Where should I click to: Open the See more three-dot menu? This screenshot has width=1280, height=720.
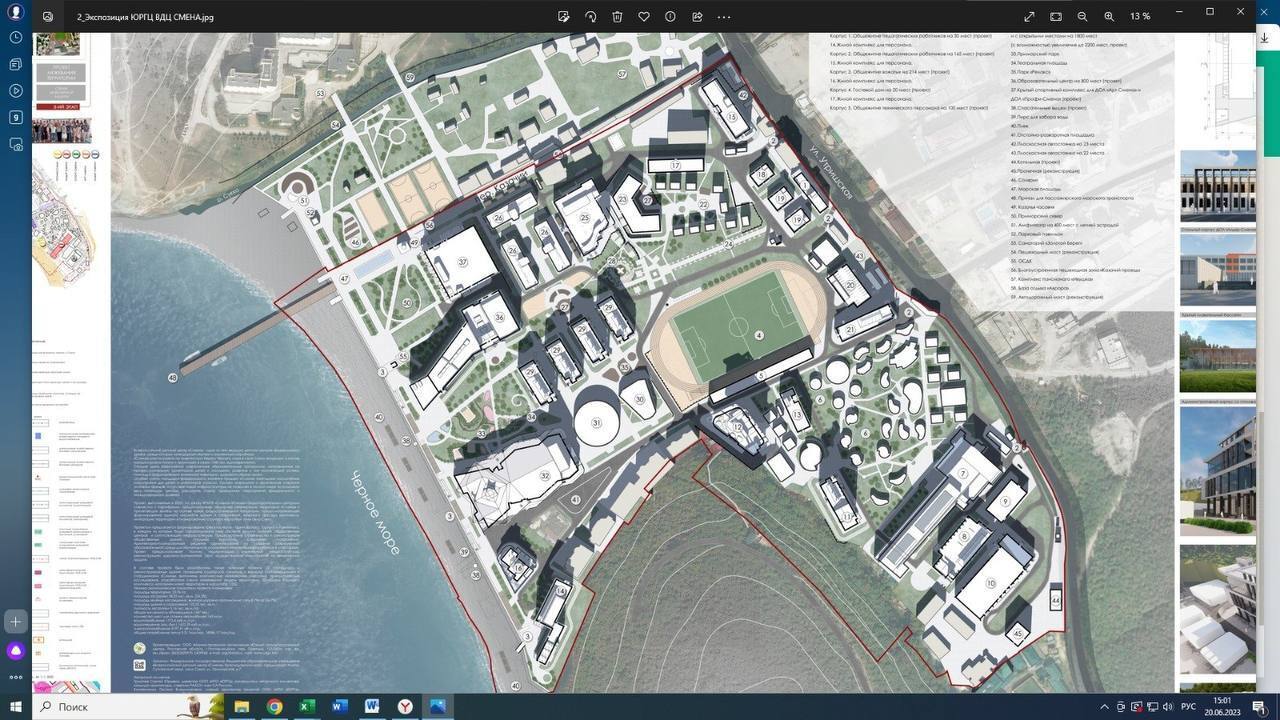(x=724, y=17)
